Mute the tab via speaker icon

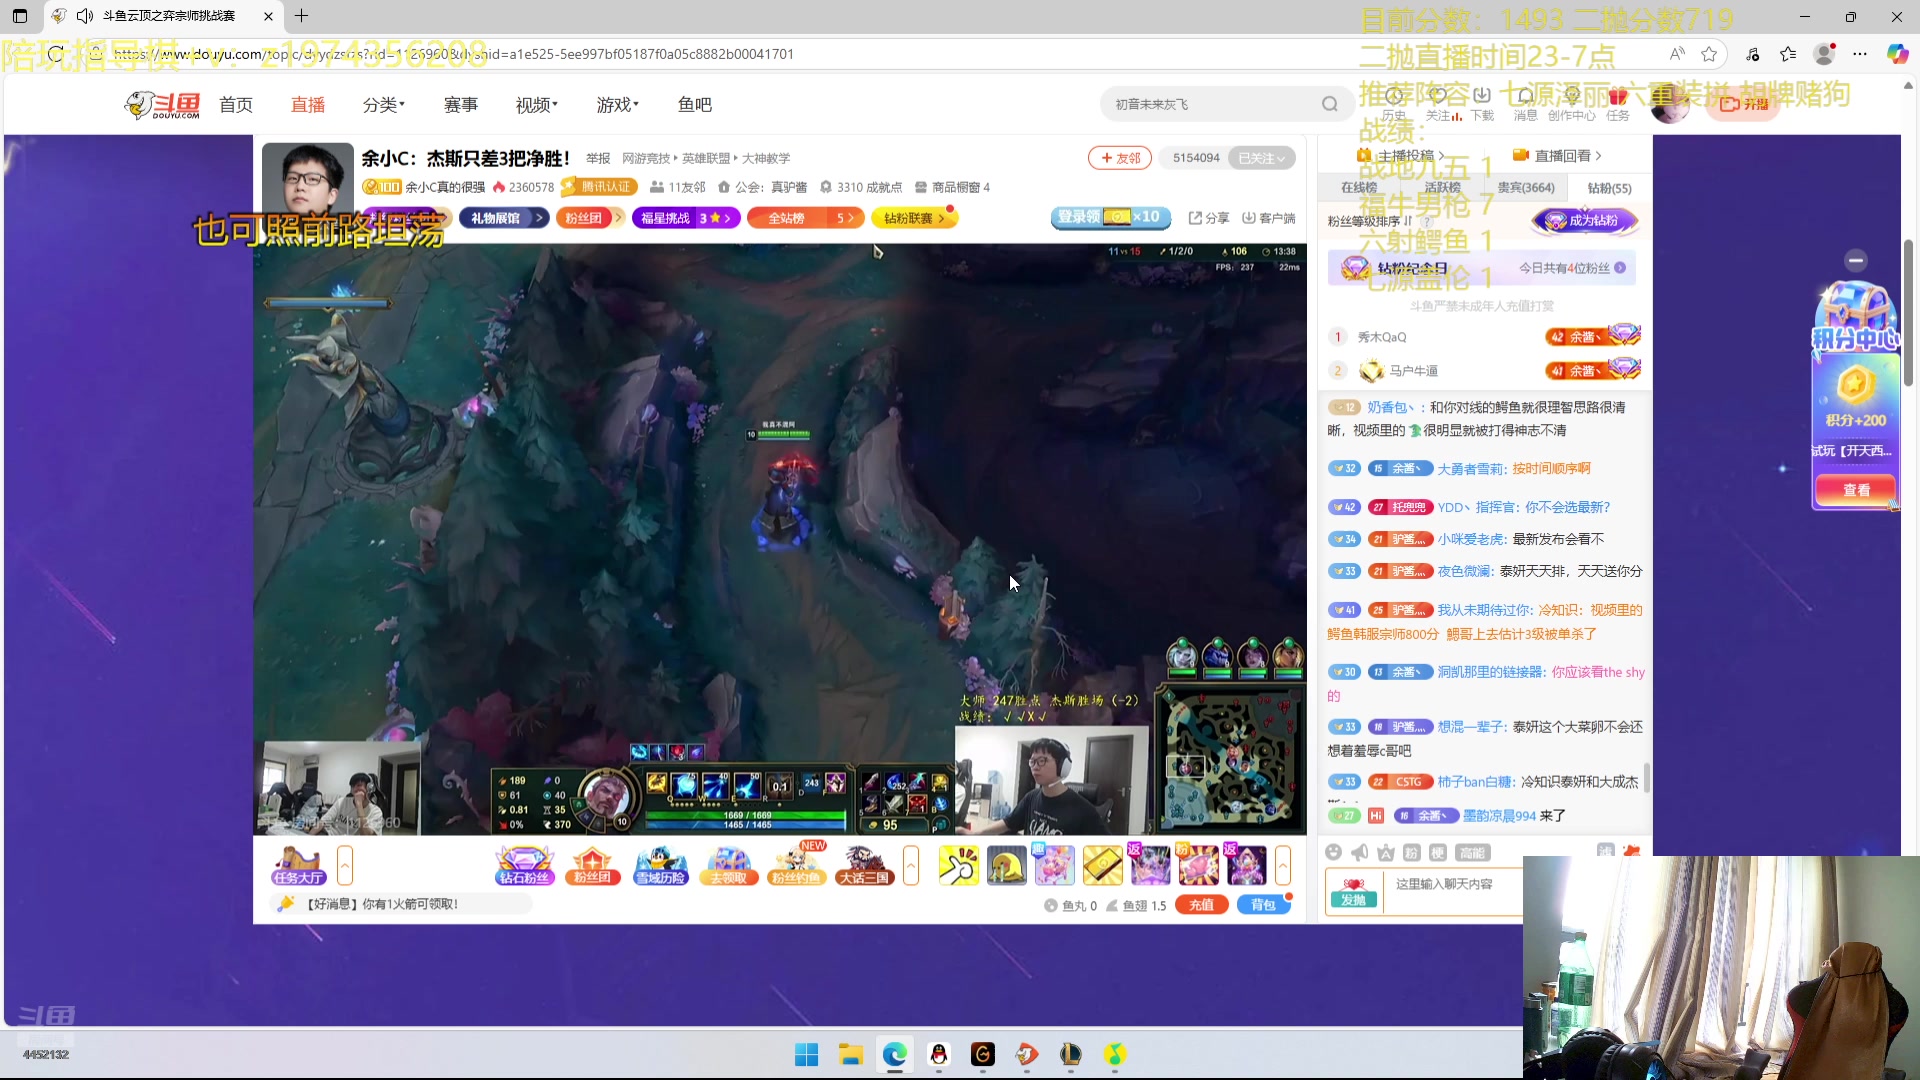(85, 16)
